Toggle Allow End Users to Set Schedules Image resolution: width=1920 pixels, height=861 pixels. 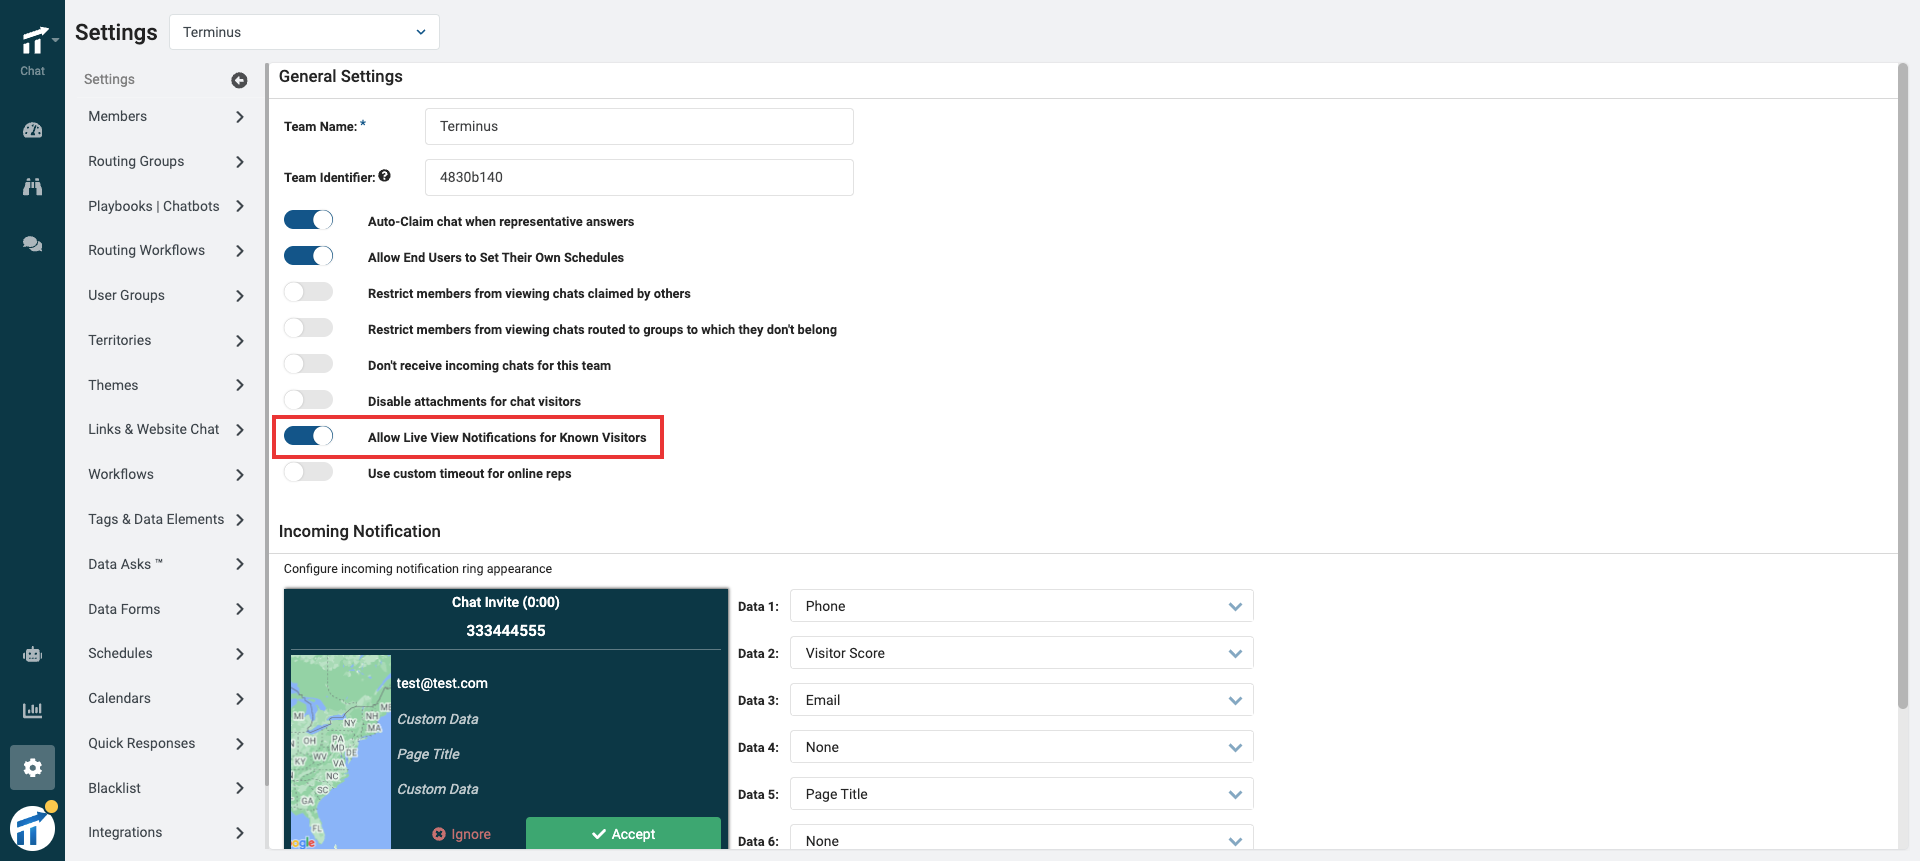point(308,256)
